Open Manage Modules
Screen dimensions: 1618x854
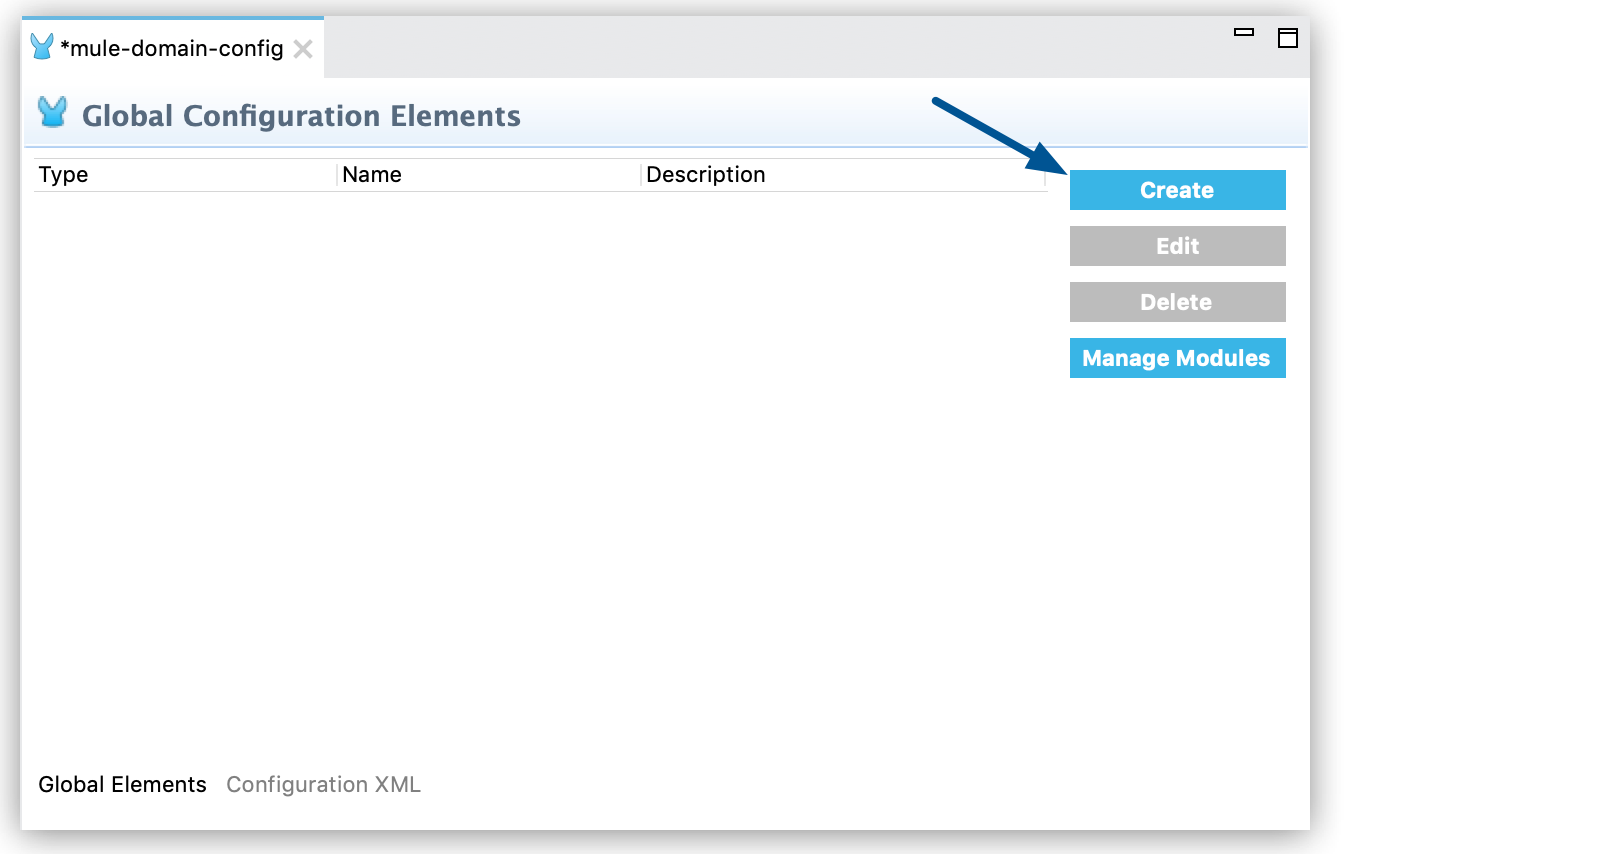1177,358
